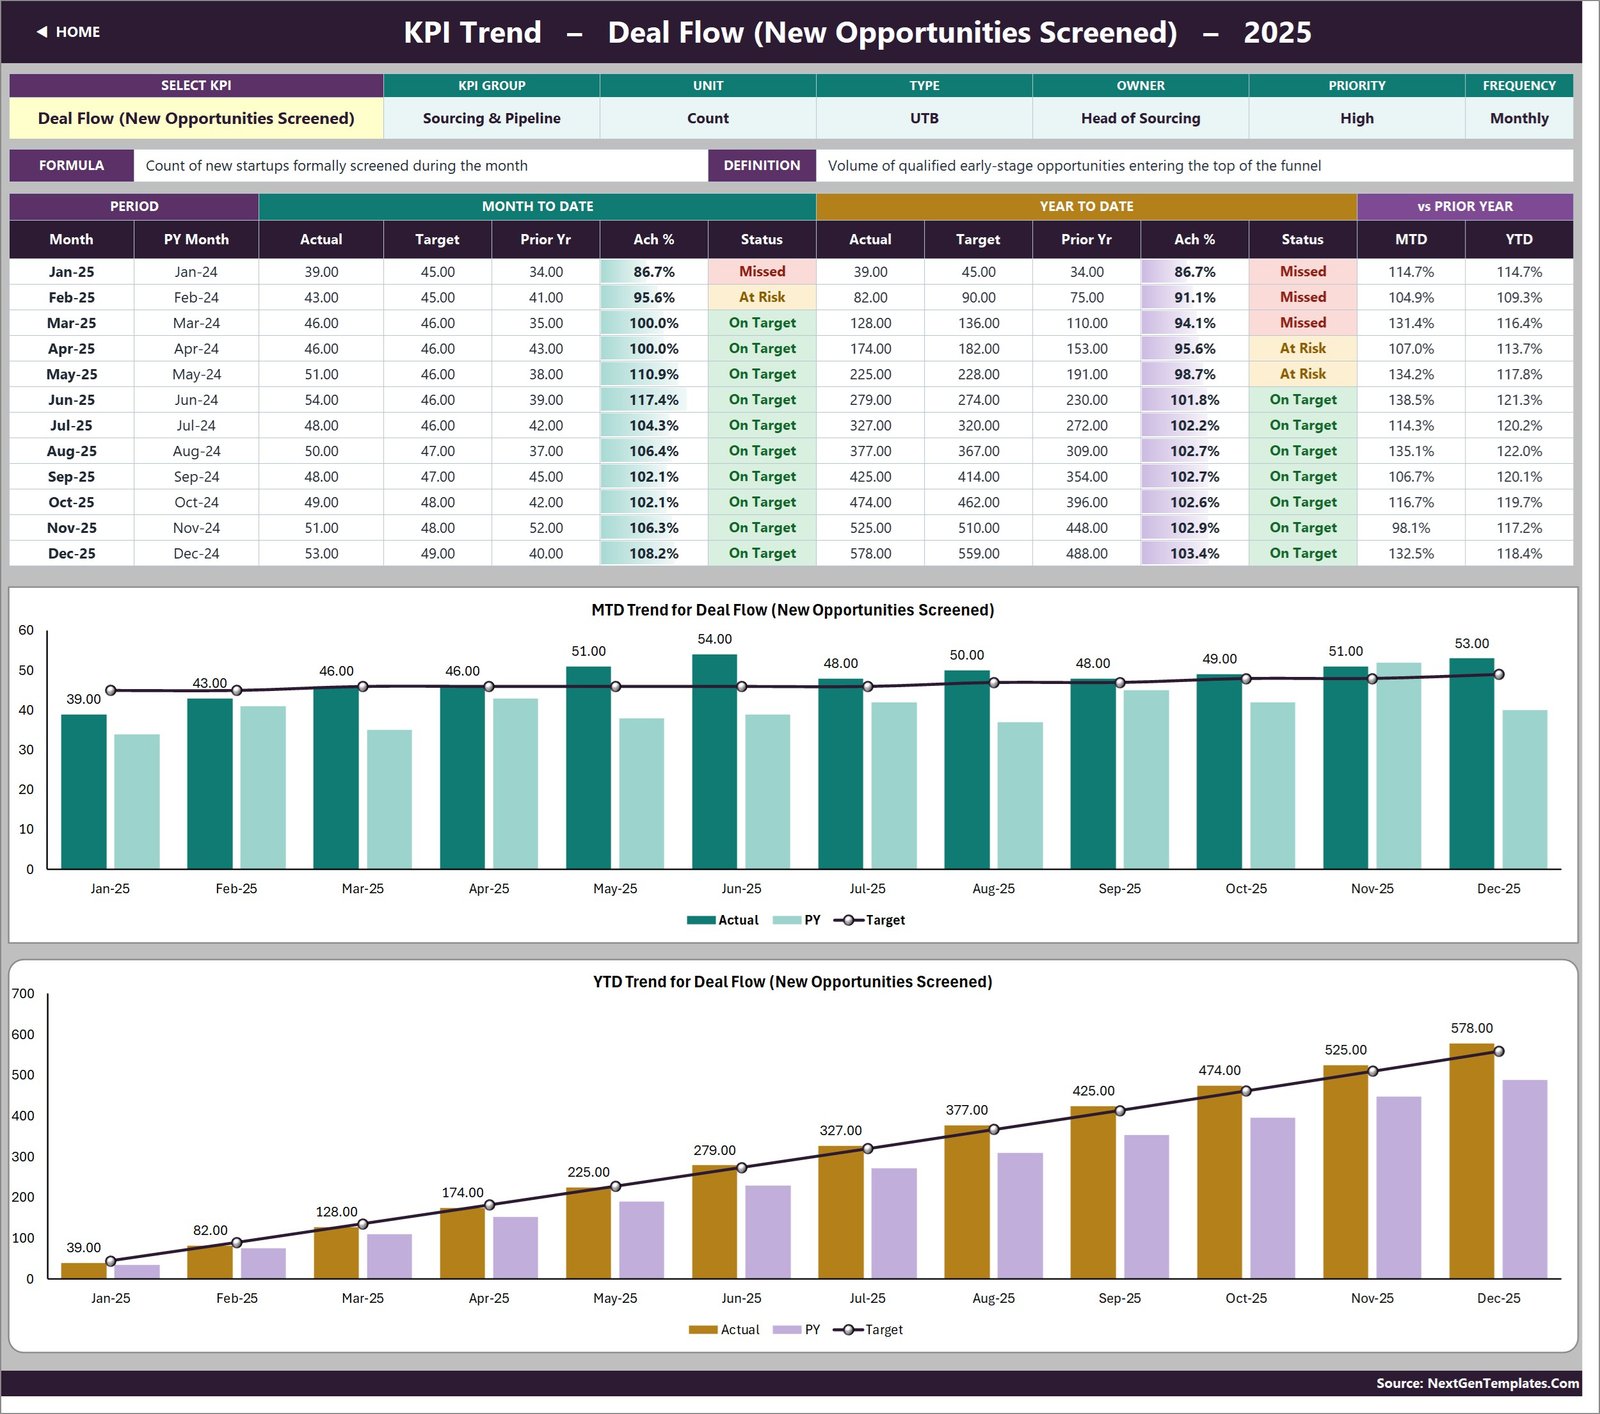Click the vs PRIOR YEAR header
This screenshot has height=1414, width=1600.
pyautogui.click(x=1465, y=206)
